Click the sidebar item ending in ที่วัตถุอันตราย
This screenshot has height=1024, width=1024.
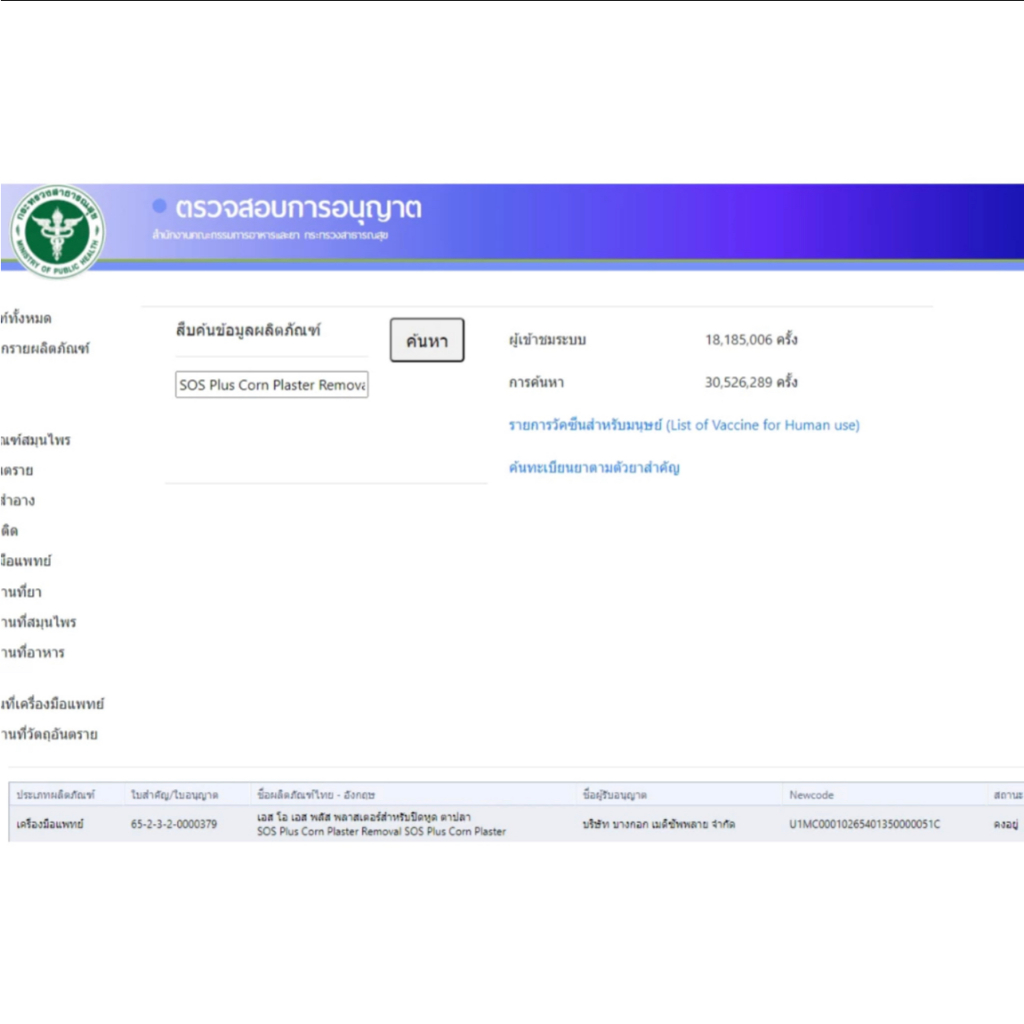(x=50, y=735)
